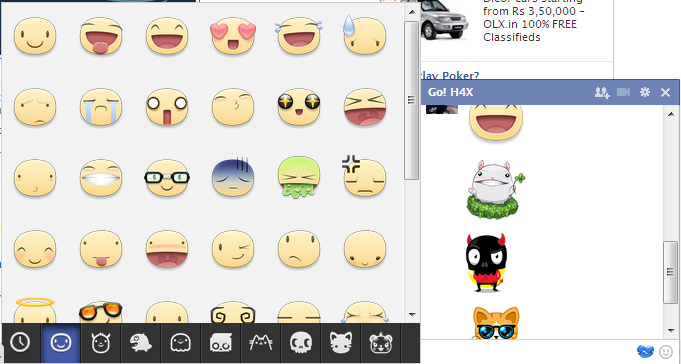
Task: Click chat conversation scroll up arrow
Action: point(671,113)
